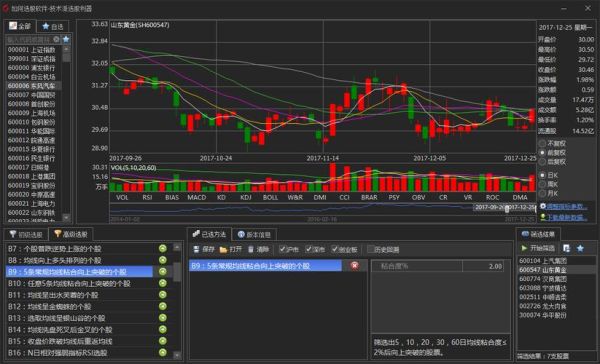The image size is (600, 364).
Task: Select the MACD indicator below the chart
Action: pyautogui.click(x=197, y=198)
